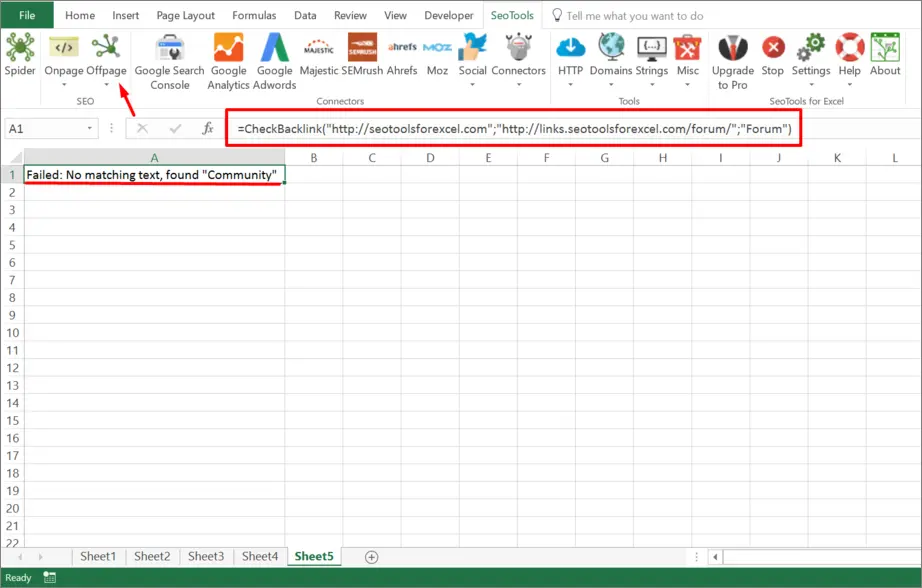Switch to the Developer ribbon tab

coord(449,15)
